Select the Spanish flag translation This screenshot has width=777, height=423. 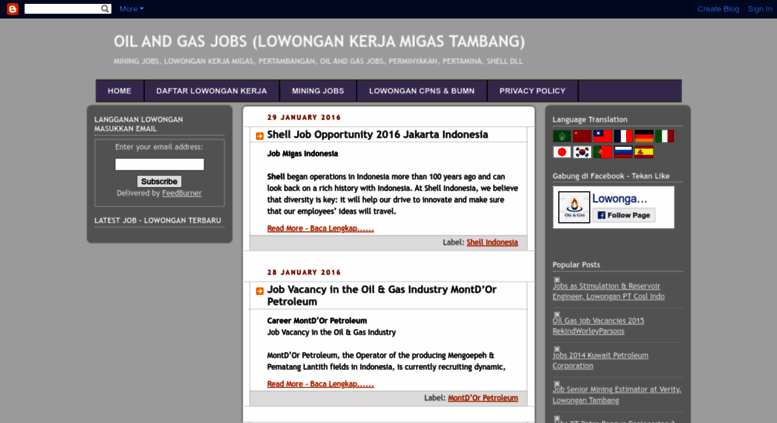(645, 152)
